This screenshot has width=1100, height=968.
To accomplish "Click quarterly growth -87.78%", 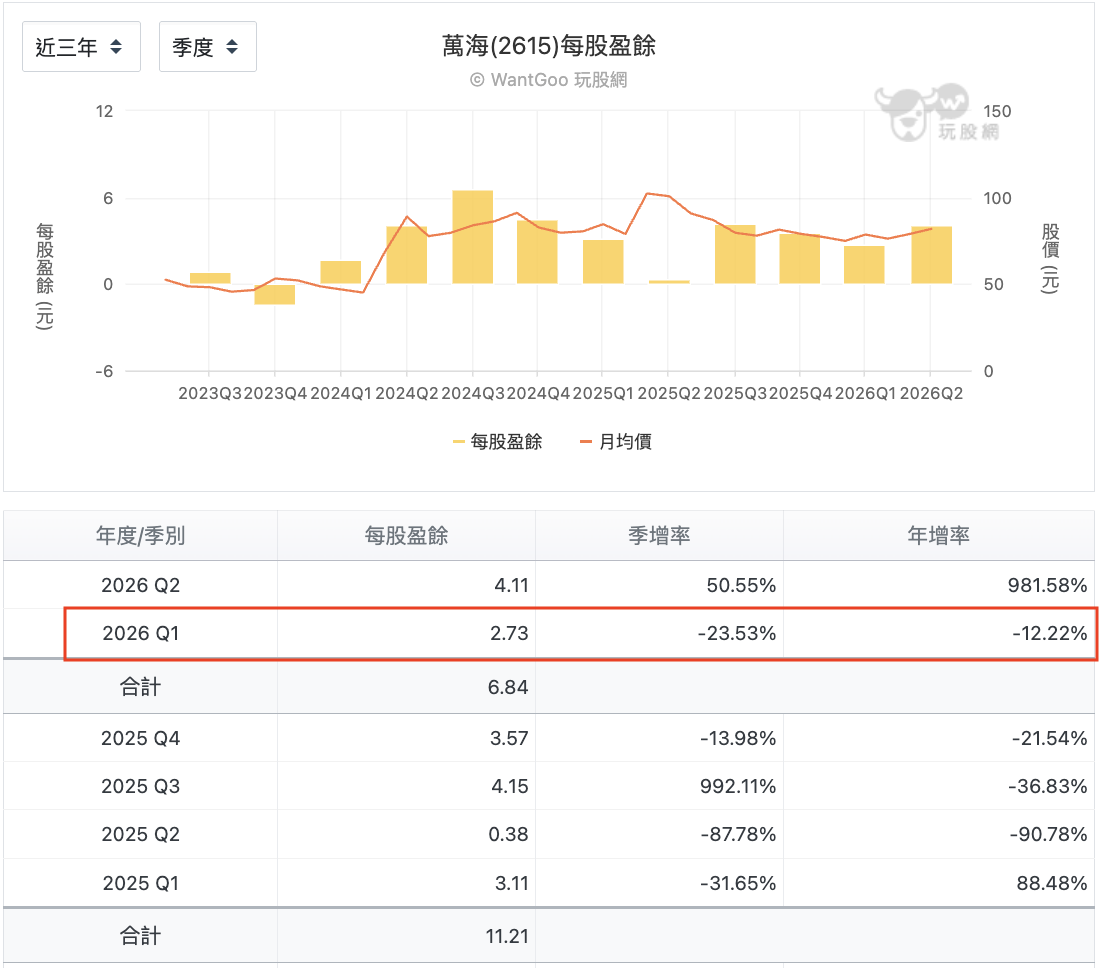I will pyautogui.click(x=738, y=834).
